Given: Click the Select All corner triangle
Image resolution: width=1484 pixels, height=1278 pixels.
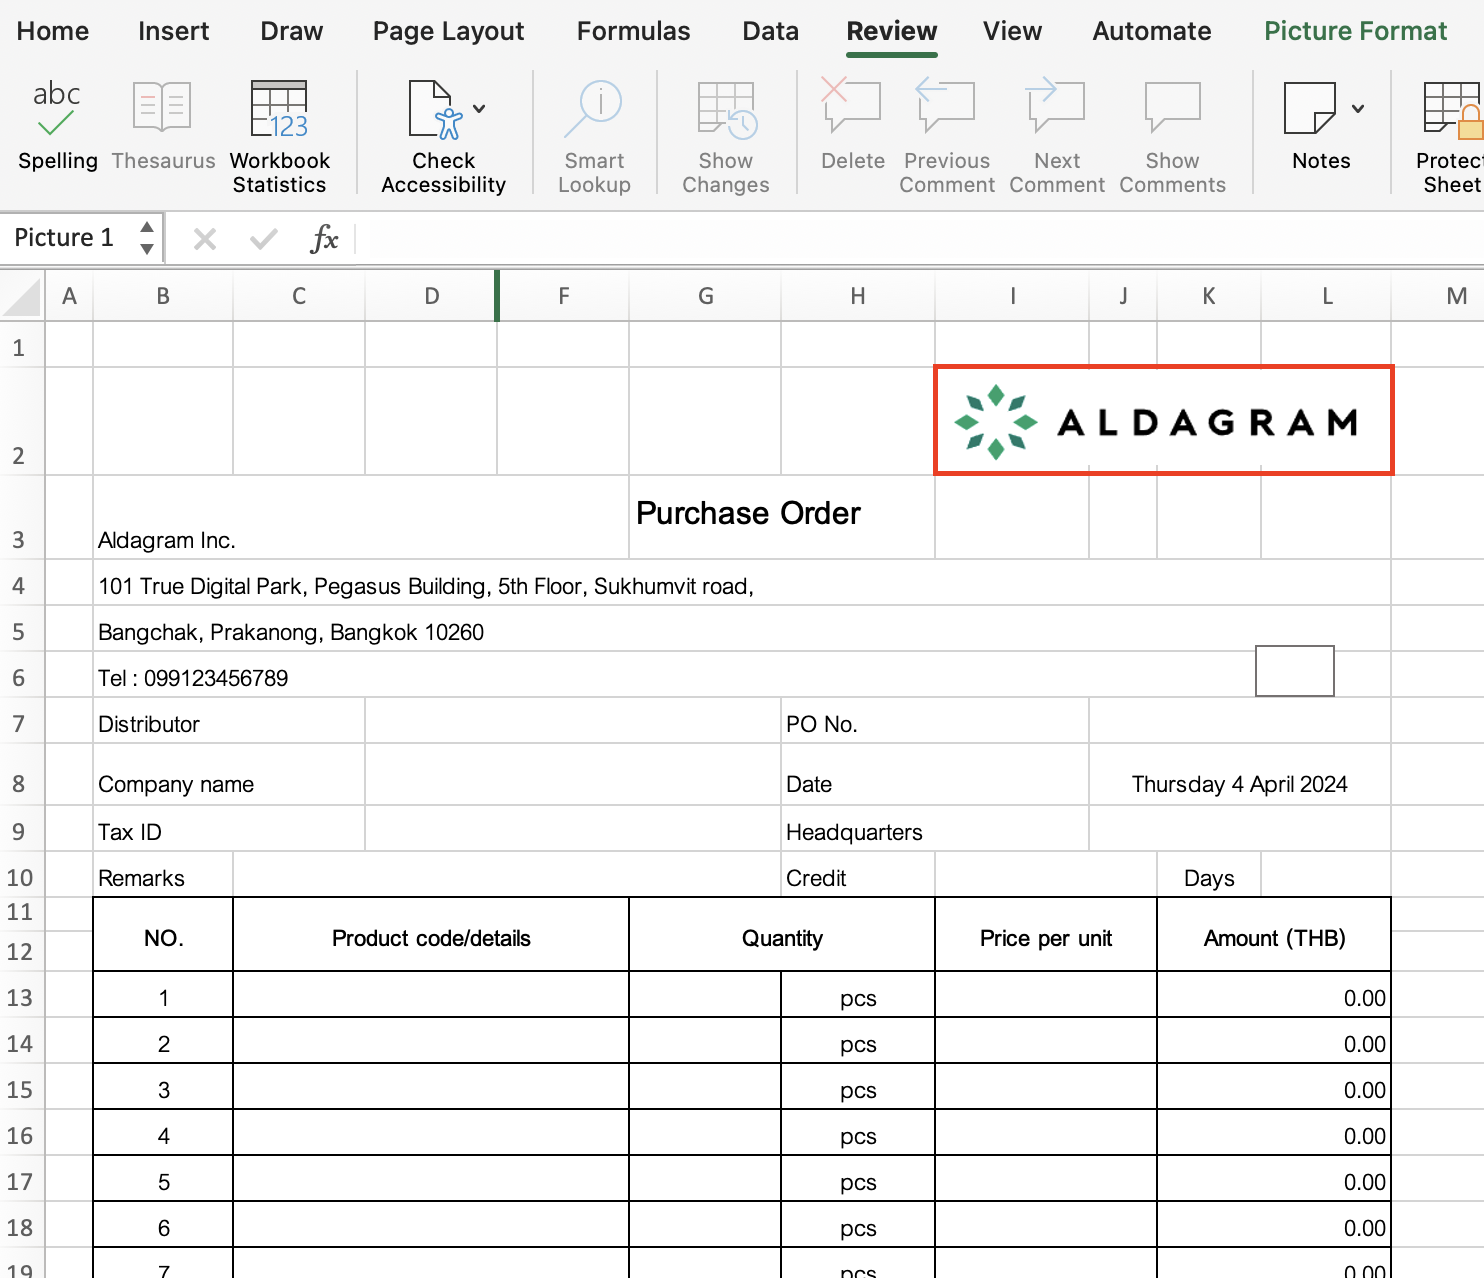Looking at the screenshot, I should point(22,297).
